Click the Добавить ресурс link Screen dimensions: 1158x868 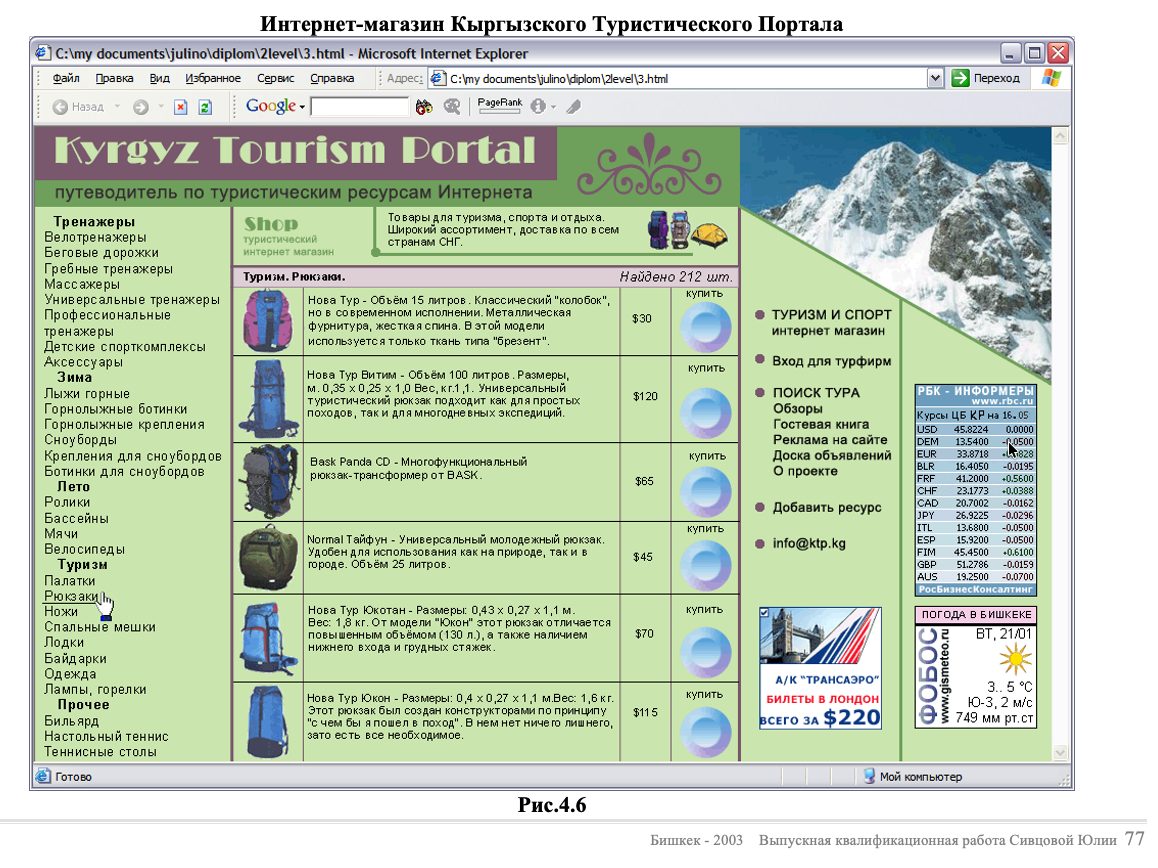(827, 508)
